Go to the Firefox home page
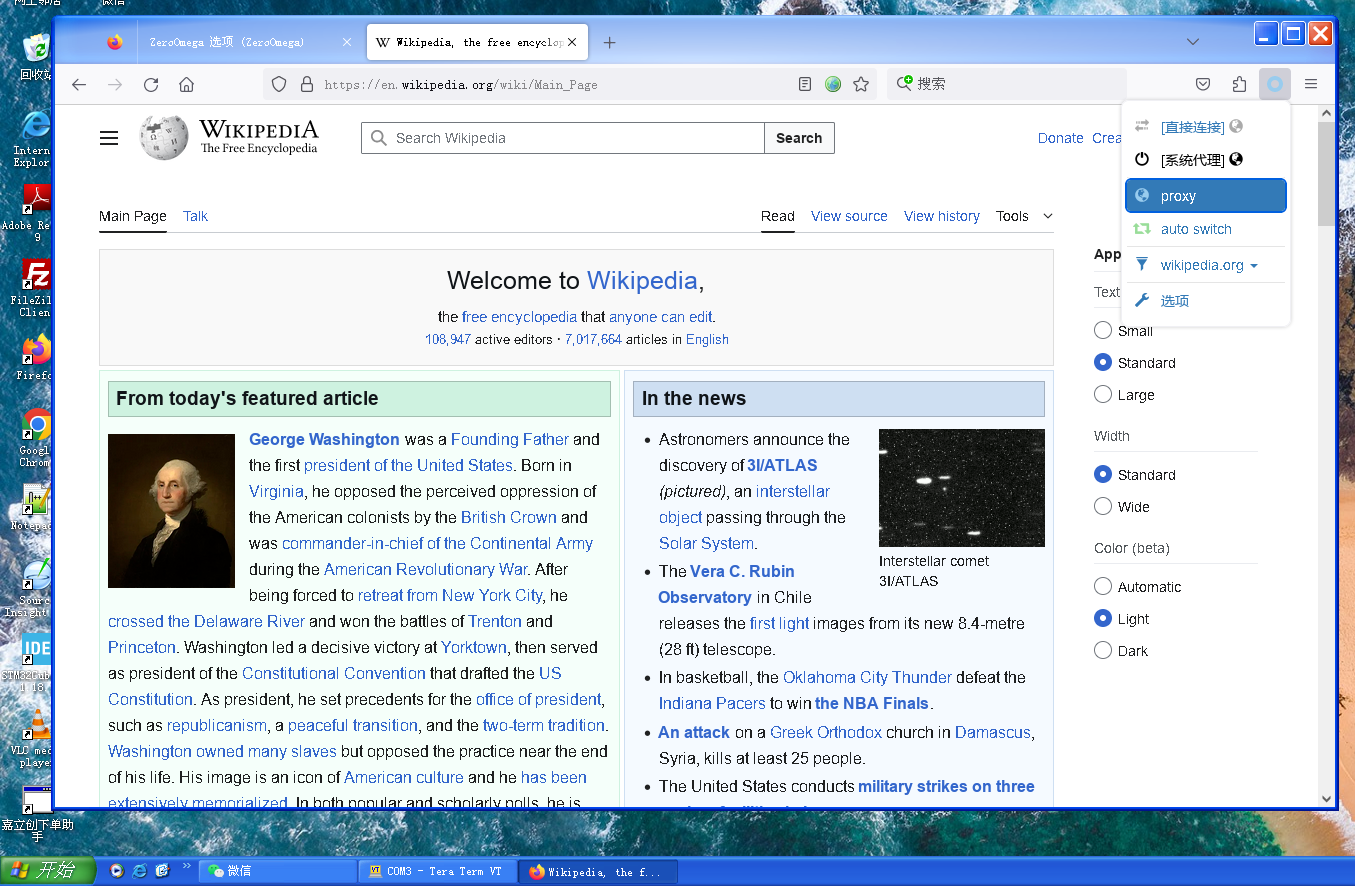 [x=186, y=85]
